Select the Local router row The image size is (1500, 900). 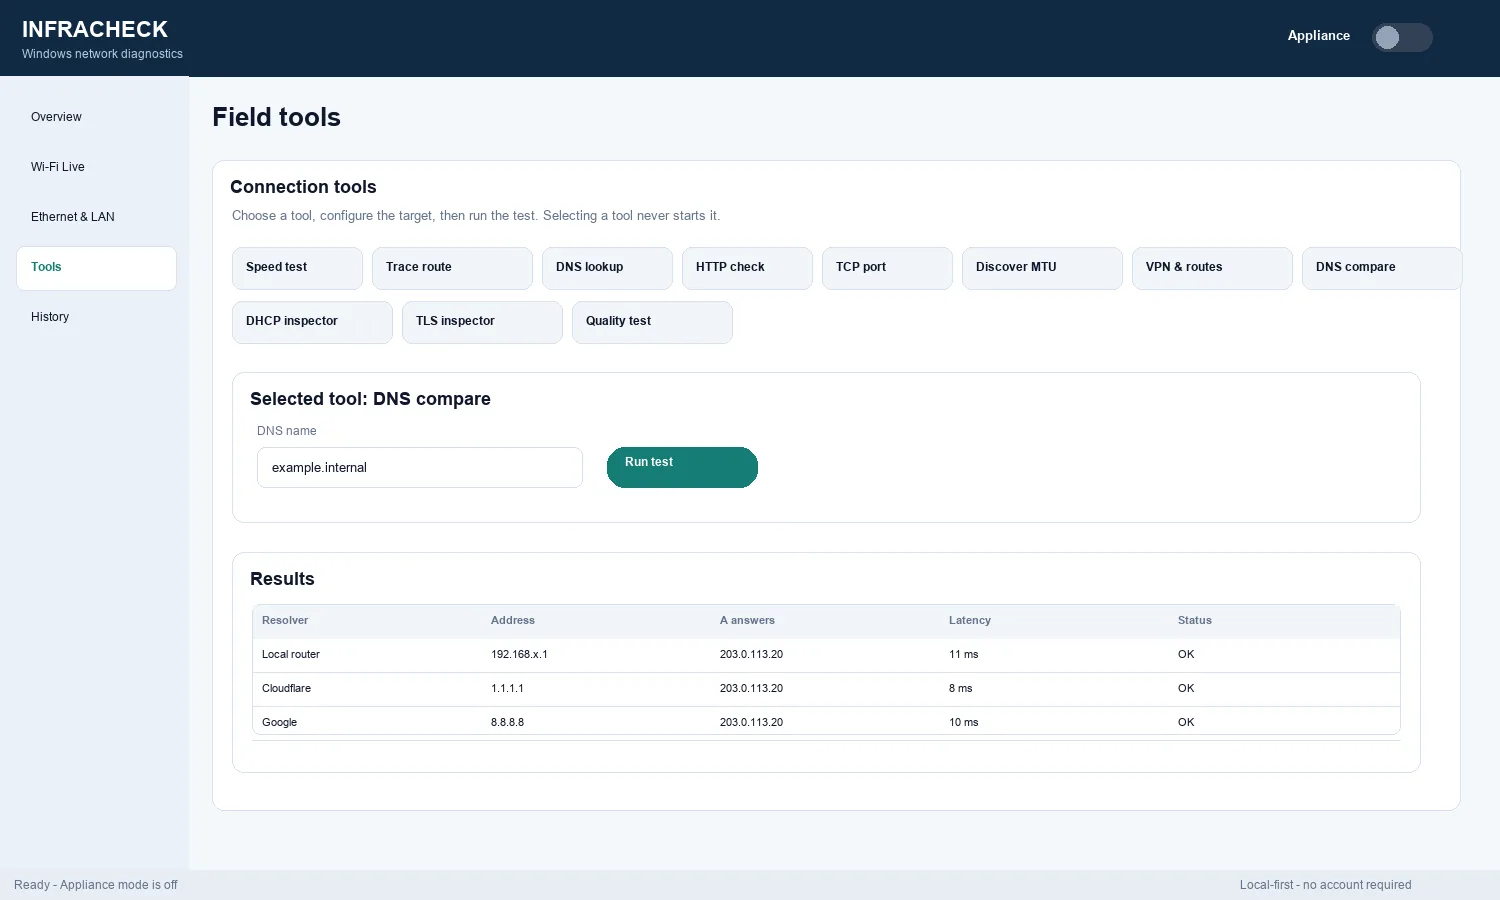tap(826, 655)
